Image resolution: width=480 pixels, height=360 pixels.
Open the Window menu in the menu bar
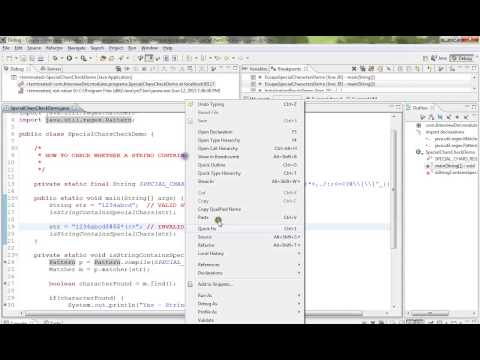click(149, 48)
